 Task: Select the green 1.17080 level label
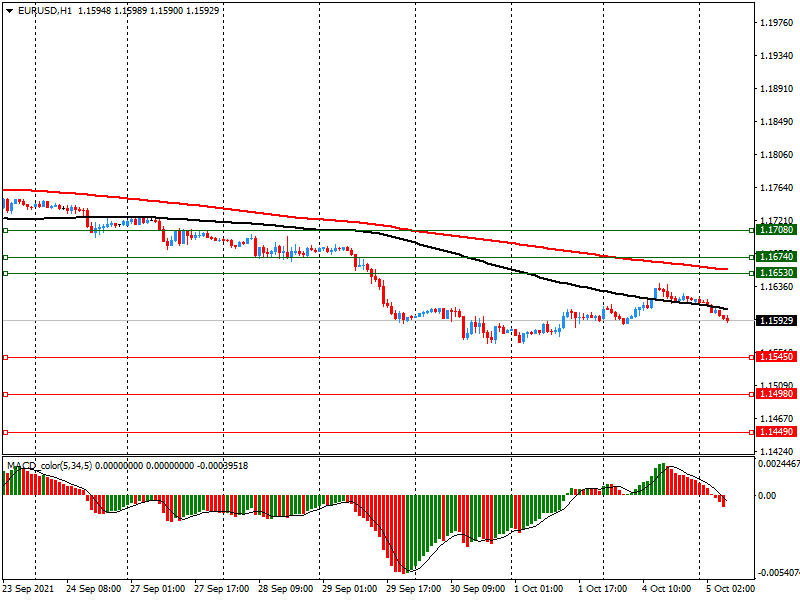[776, 230]
